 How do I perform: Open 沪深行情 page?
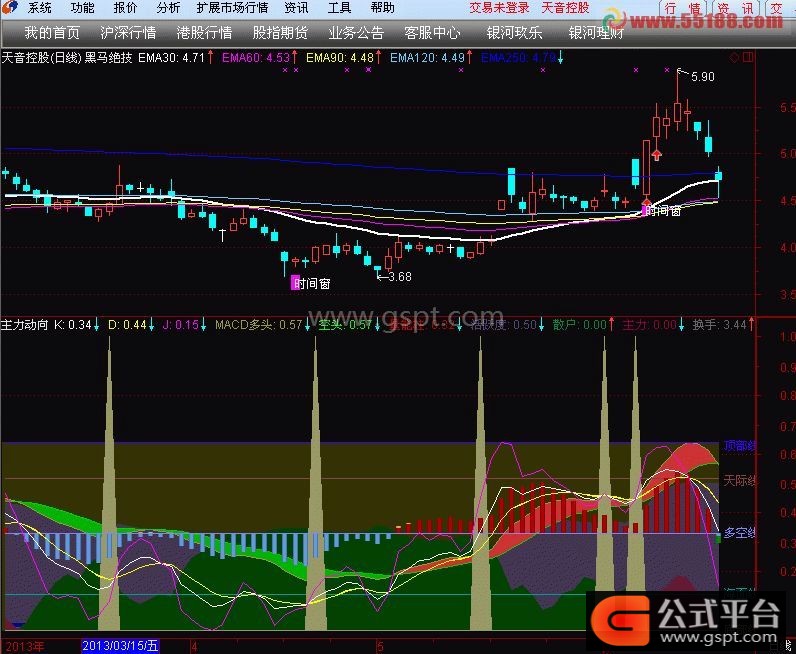pyautogui.click(x=128, y=34)
